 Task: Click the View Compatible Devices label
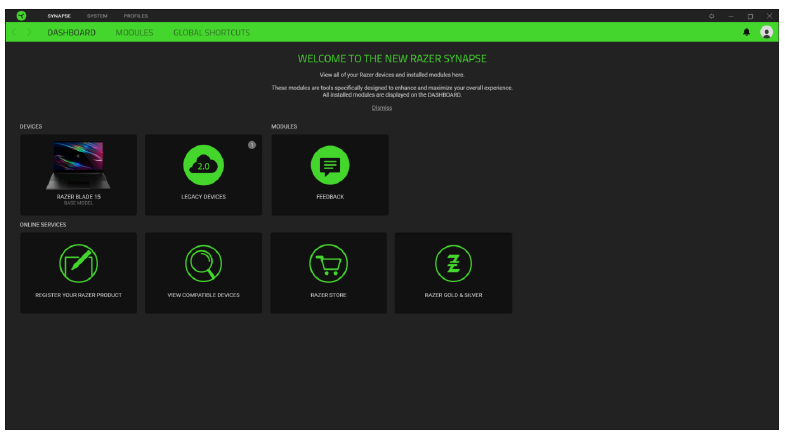point(203,295)
